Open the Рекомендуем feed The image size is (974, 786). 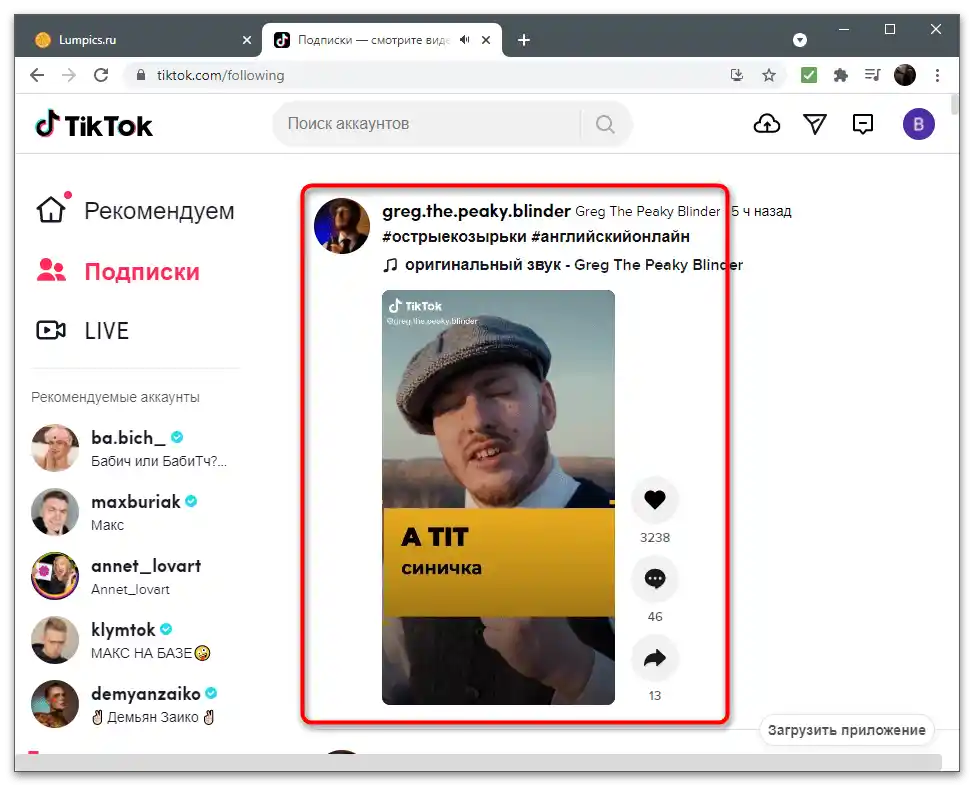click(x=135, y=211)
